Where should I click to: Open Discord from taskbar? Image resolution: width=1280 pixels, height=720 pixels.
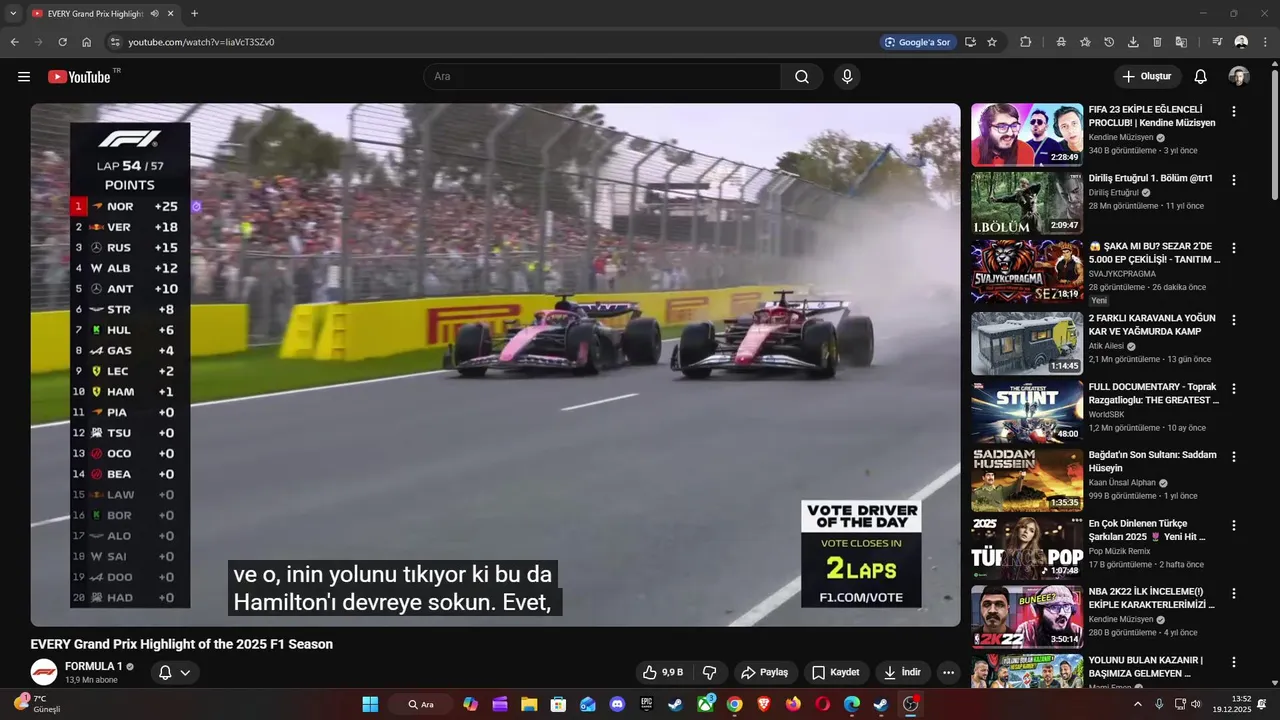click(617, 704)
